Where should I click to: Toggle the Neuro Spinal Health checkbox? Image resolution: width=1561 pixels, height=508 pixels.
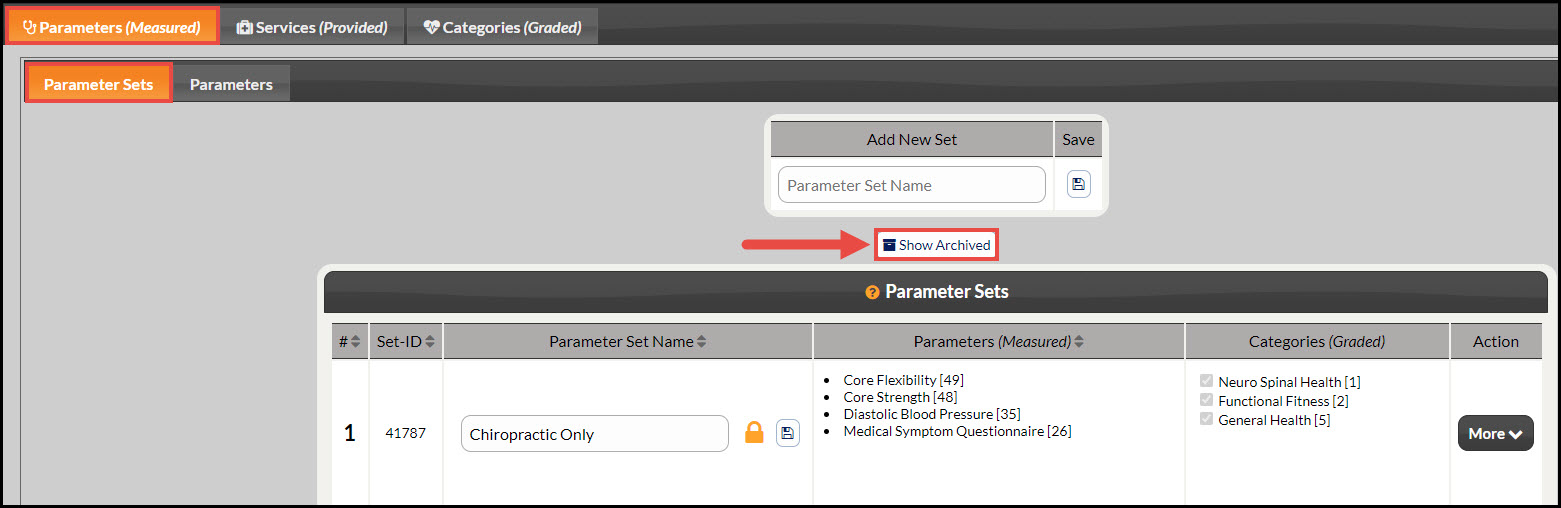(1206, 381)
